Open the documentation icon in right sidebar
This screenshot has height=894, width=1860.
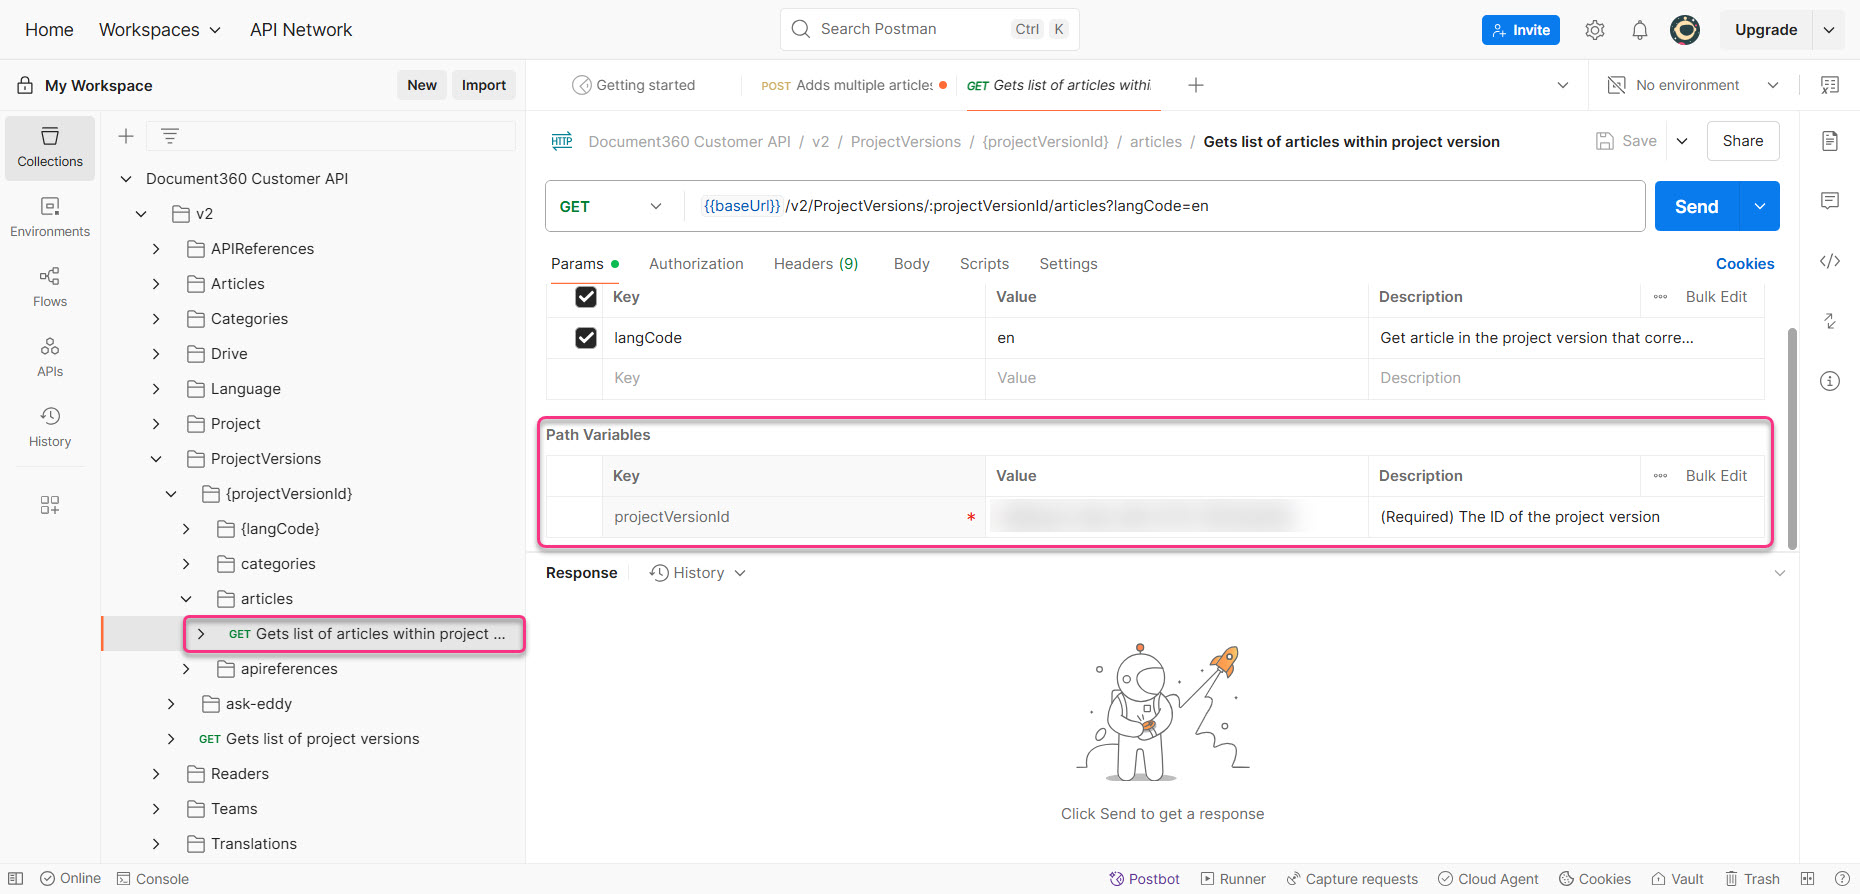click(x=1830, y=141)
